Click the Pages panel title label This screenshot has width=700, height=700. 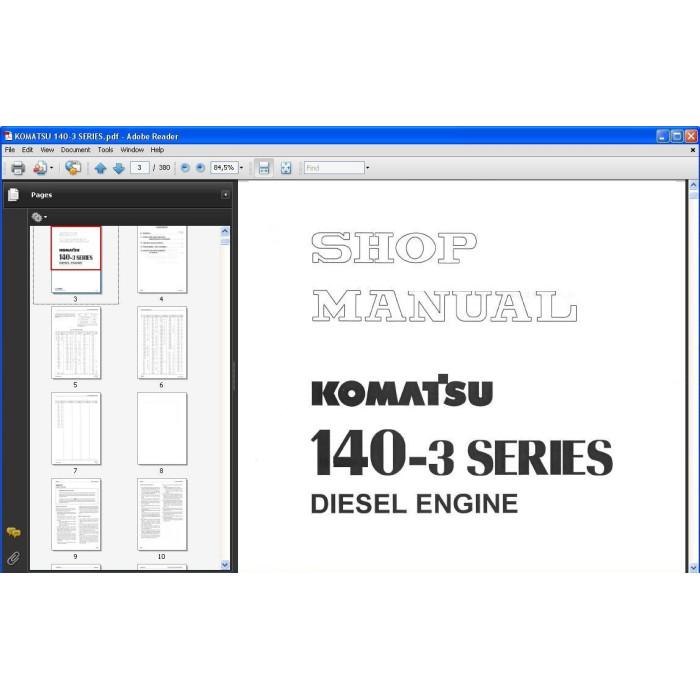(42, 195)
